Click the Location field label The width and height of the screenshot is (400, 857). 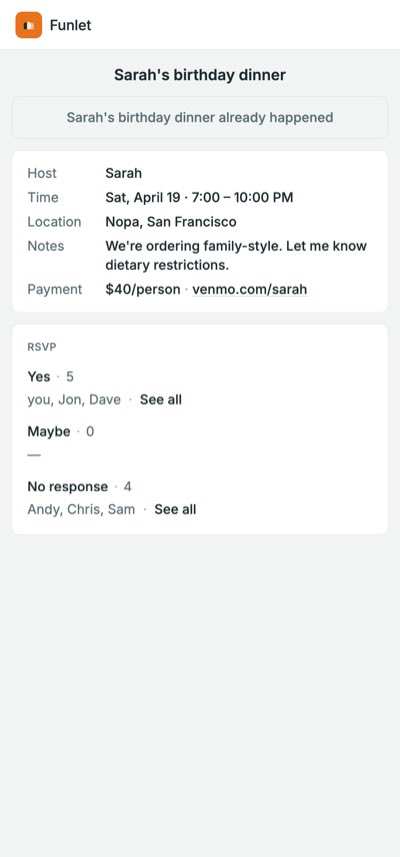click(54, 221)
